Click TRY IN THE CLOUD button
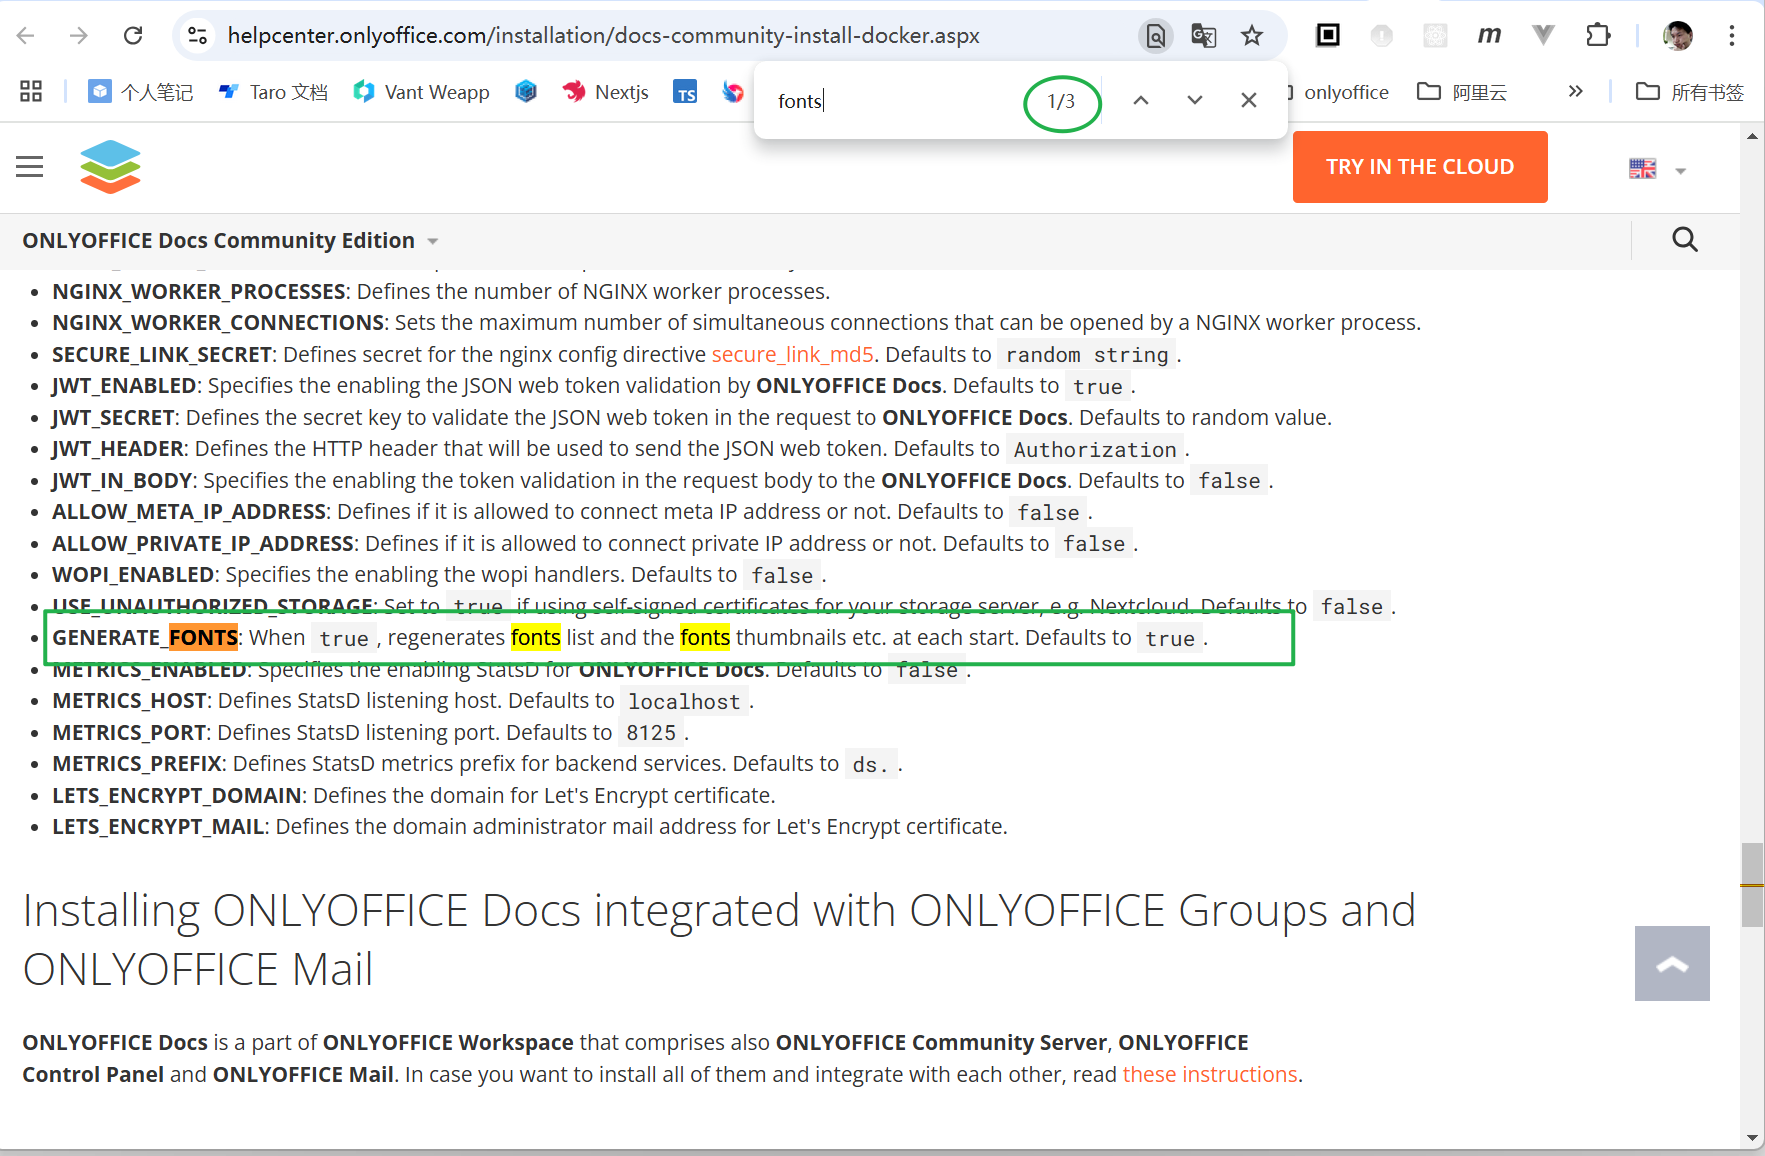Image resolution: width=1765 pixels, height=1156 pixels. point(1420,167)
